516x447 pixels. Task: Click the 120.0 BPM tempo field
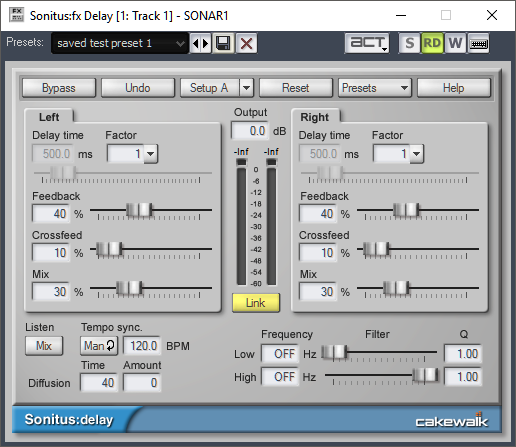click(x=142, y=346)
